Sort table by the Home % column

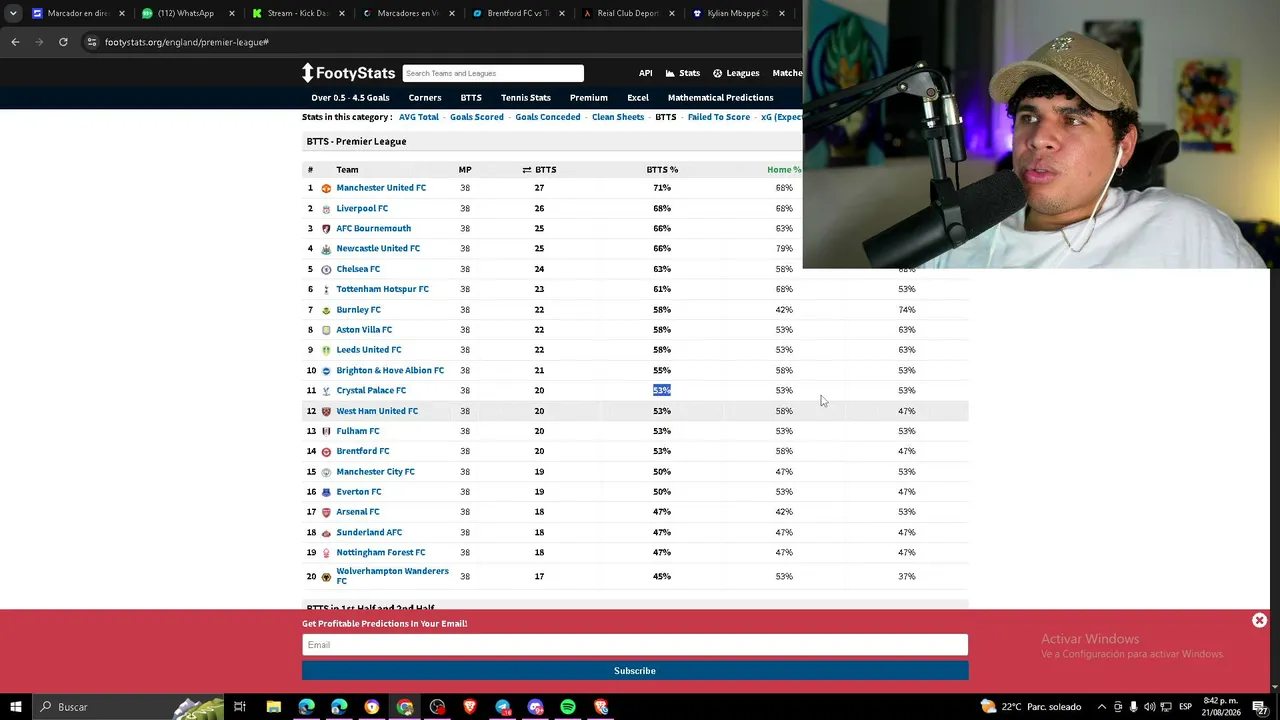coord(784,170)
